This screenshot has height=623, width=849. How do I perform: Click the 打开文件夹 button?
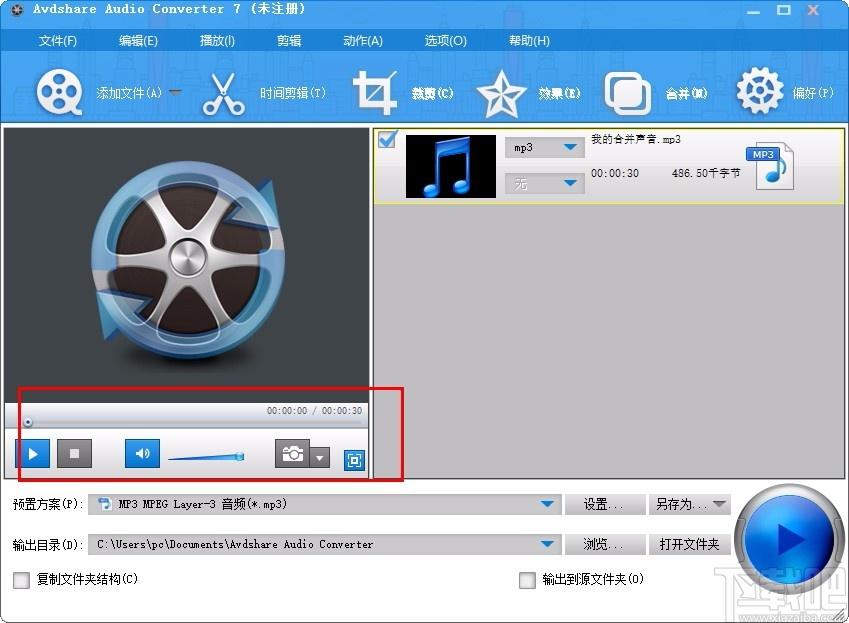click(x=689, y=544)
